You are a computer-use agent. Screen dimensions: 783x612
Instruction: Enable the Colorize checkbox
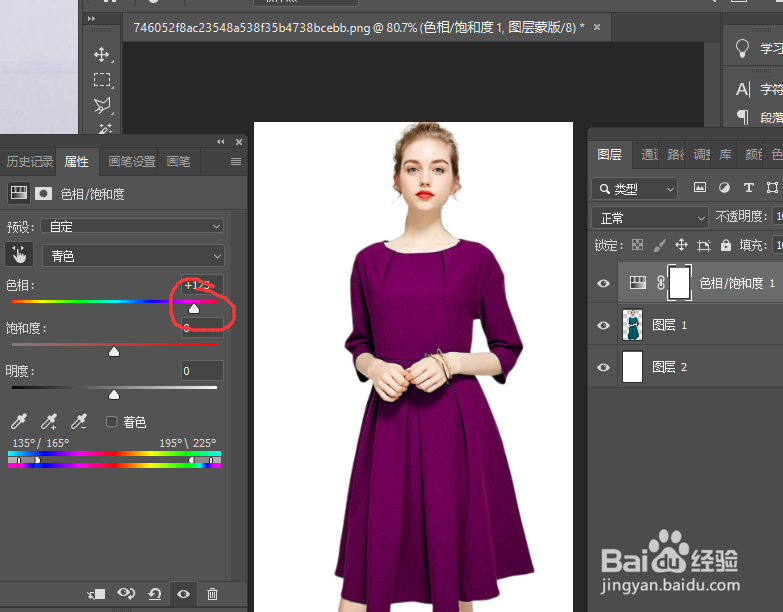(111, 422)
